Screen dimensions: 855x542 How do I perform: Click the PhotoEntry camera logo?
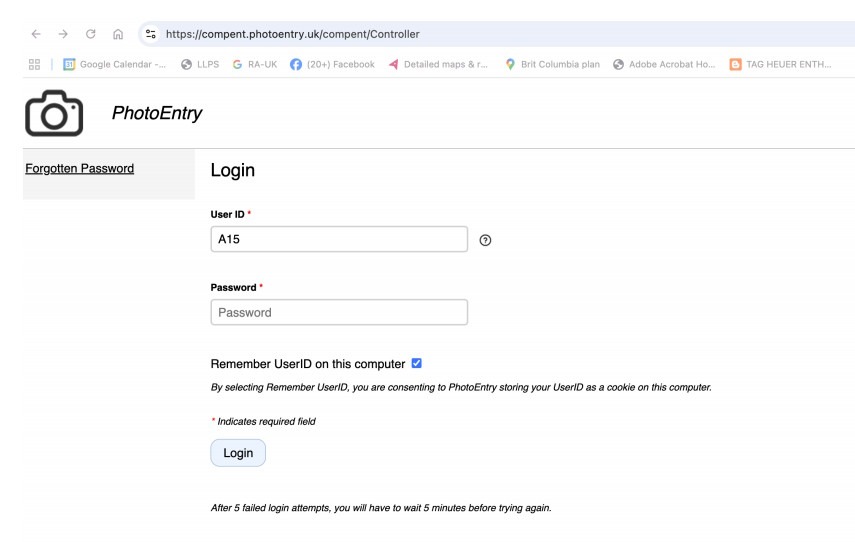(x=54, y=113)
